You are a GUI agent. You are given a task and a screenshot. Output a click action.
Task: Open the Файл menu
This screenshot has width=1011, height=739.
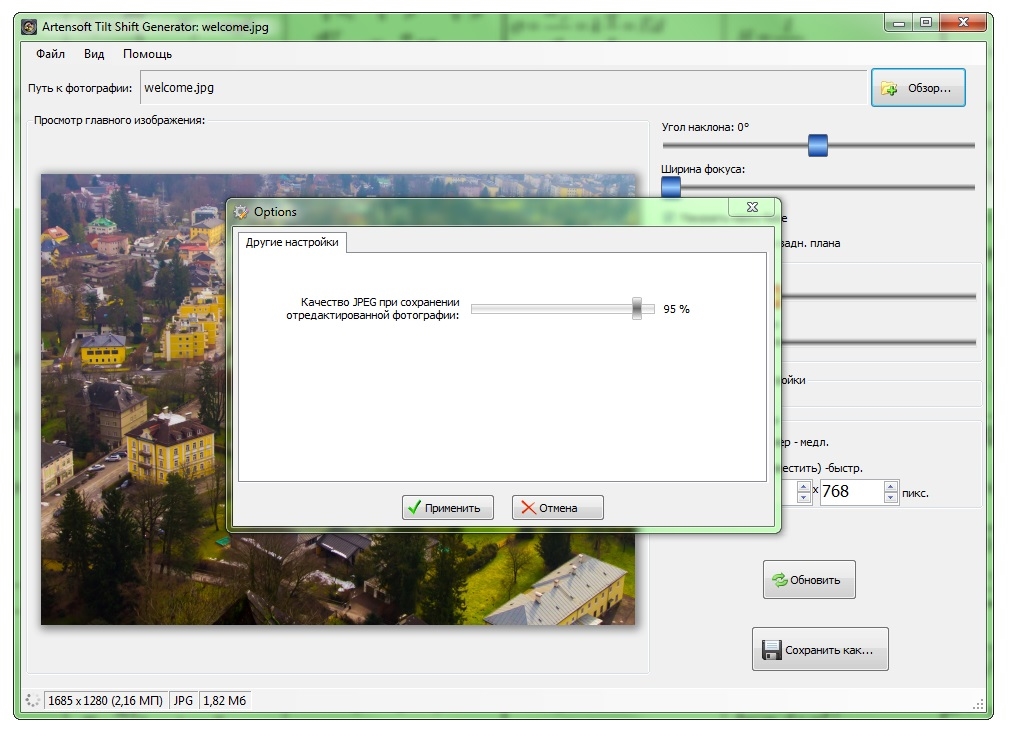[x=50, y=54]
